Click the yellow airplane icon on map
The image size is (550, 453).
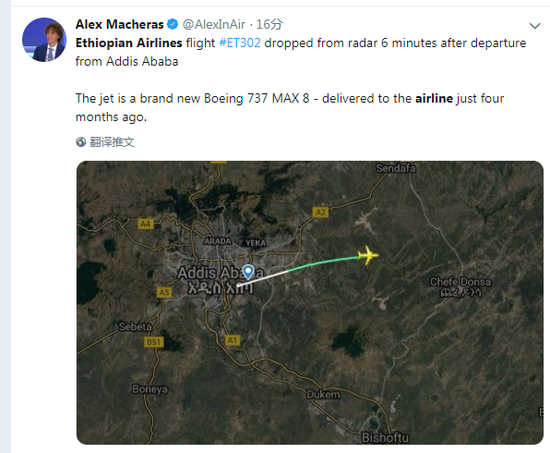tap(368, 255)
